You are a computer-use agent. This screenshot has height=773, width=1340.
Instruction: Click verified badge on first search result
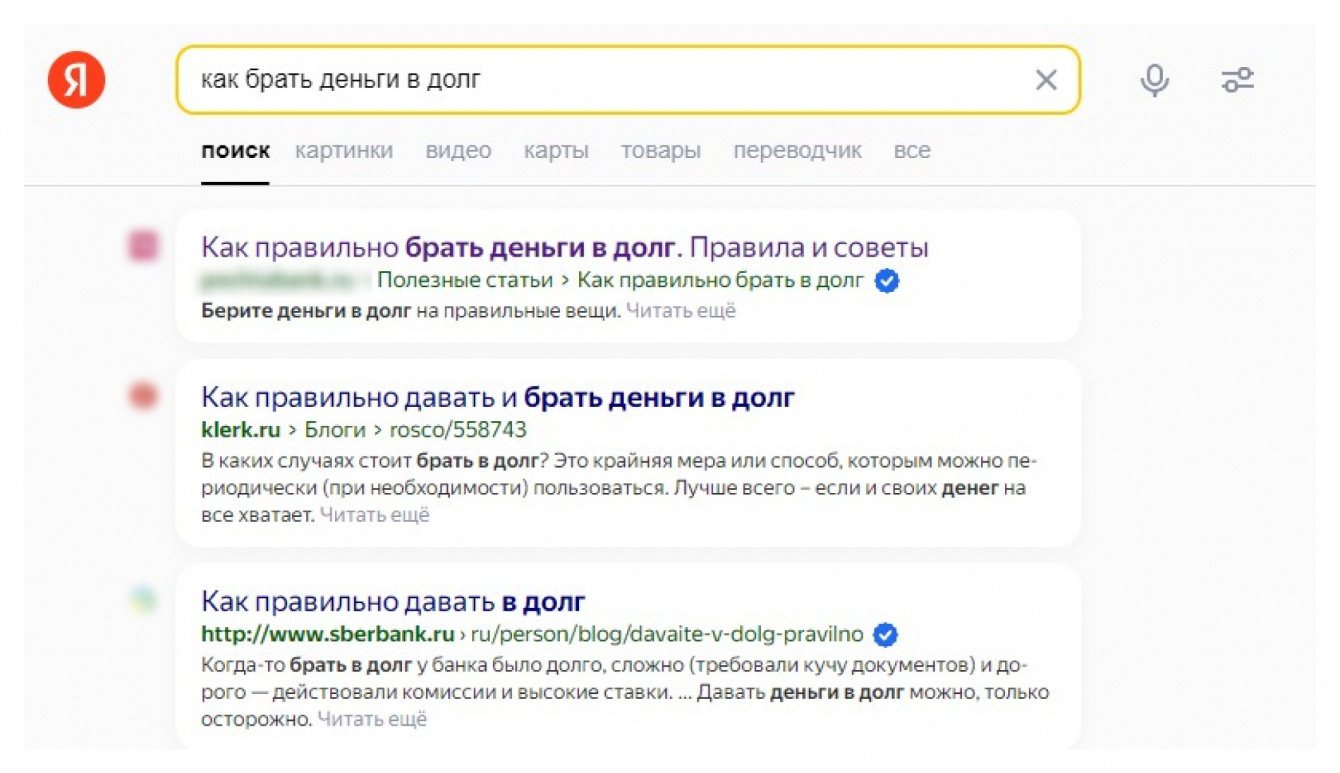pyautogui.click(x=887, y=281)
